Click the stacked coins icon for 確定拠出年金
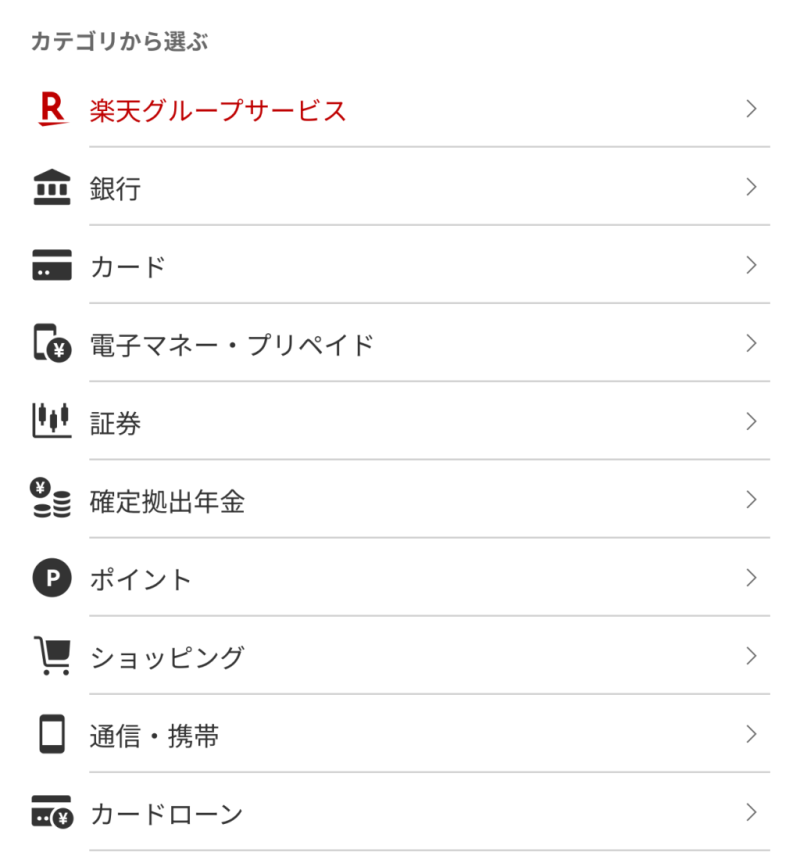The height and width of the screenshot is (863, 800). 52,500
